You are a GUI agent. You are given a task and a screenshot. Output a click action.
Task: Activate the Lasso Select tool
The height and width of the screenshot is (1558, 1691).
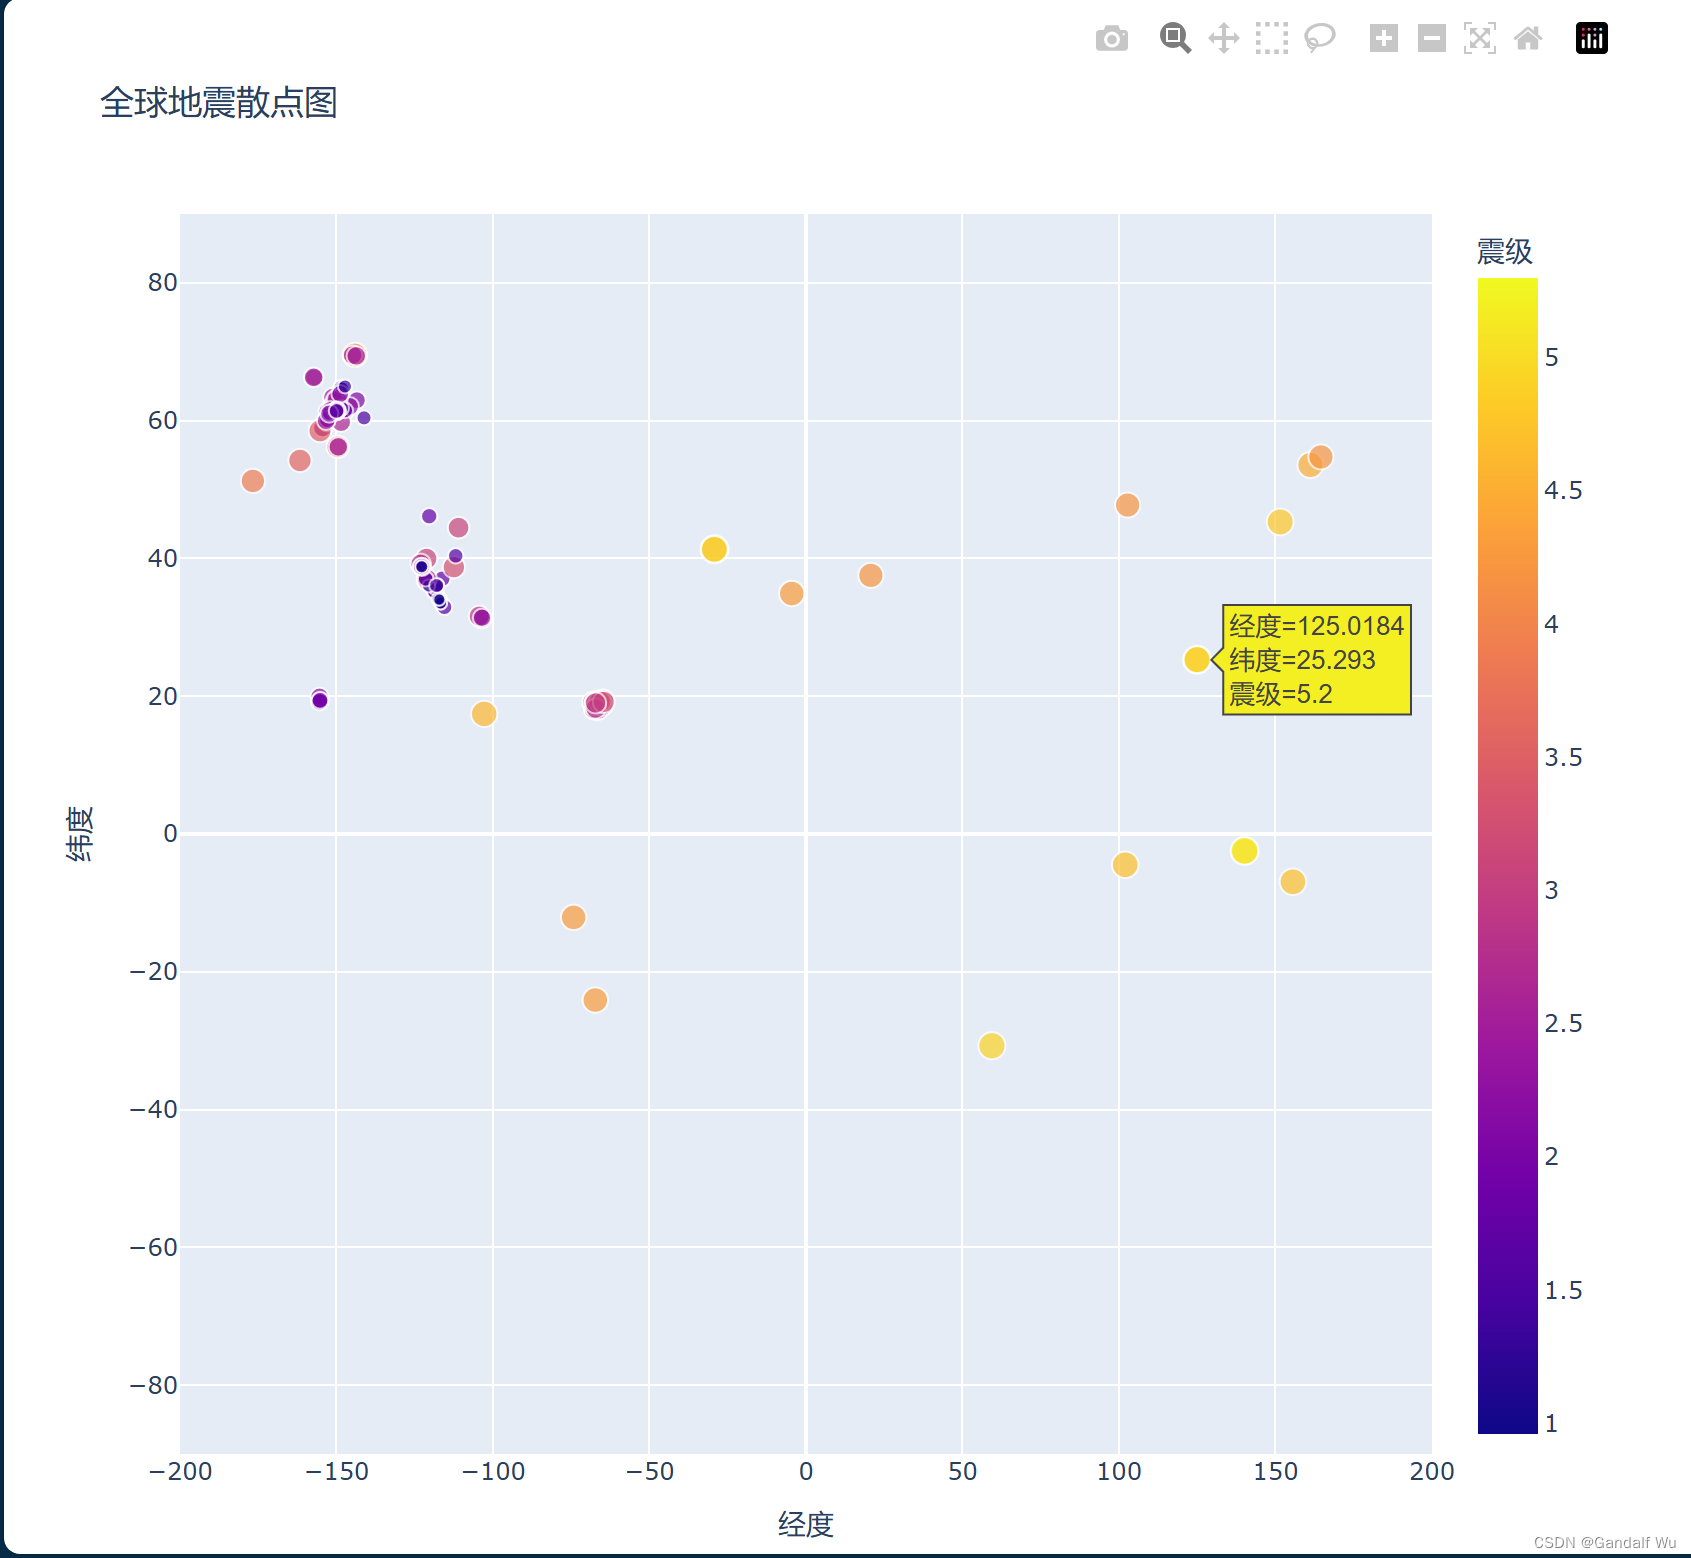[1319, 38]
